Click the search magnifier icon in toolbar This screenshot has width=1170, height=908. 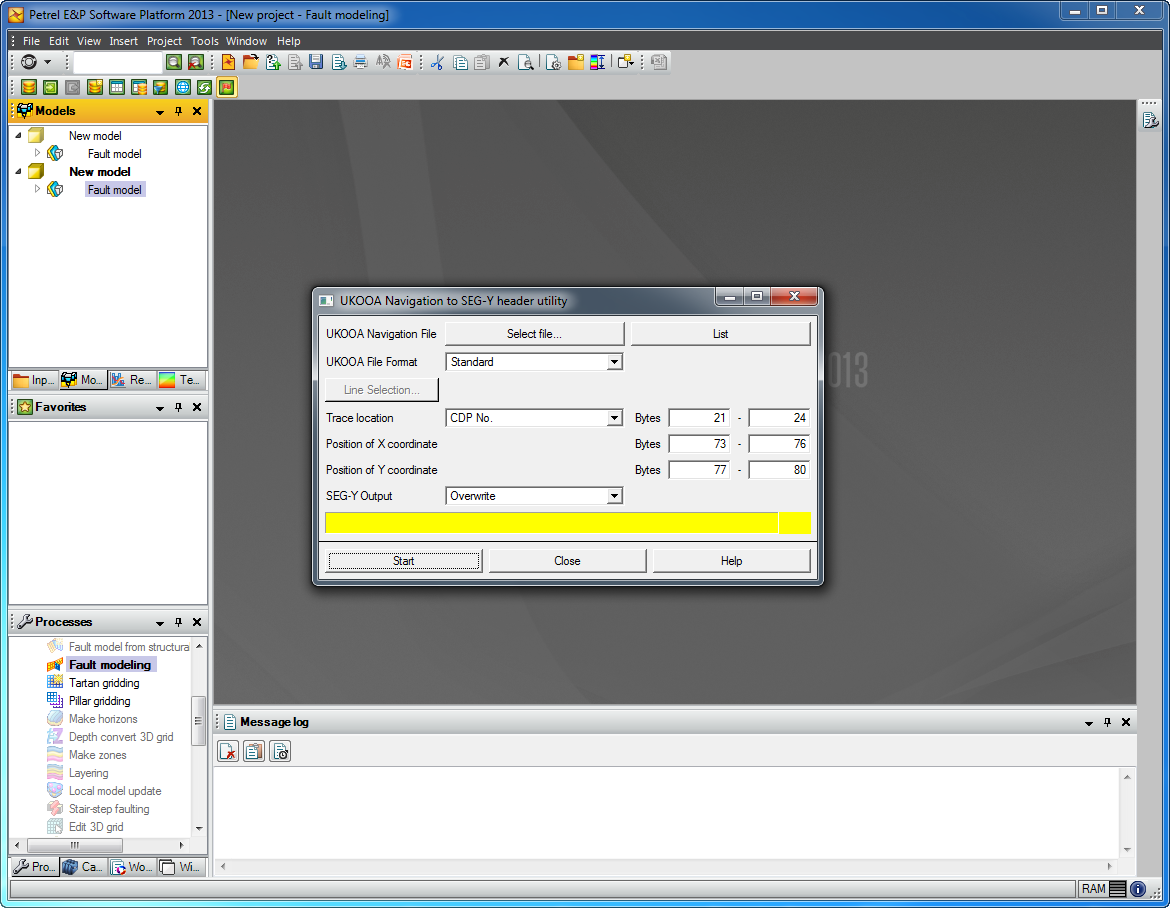point(174,63)
